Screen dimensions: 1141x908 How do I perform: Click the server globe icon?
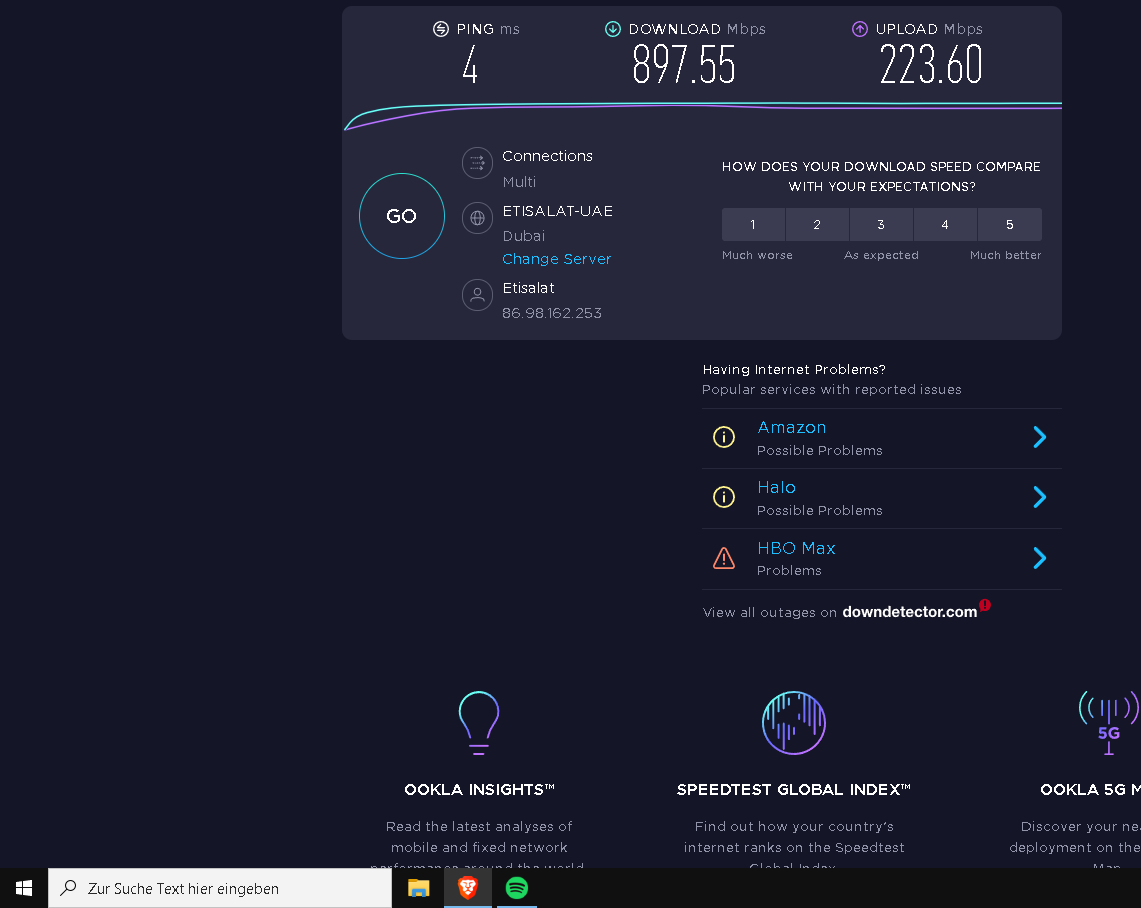coord(477,218)
